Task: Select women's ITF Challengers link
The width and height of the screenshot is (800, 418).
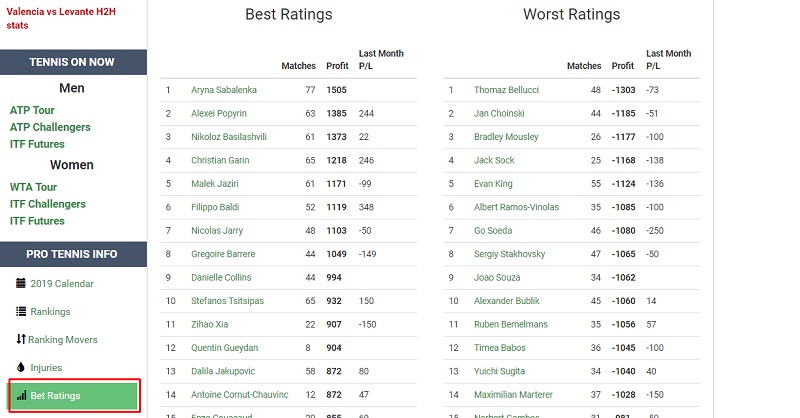Action: 48,204
